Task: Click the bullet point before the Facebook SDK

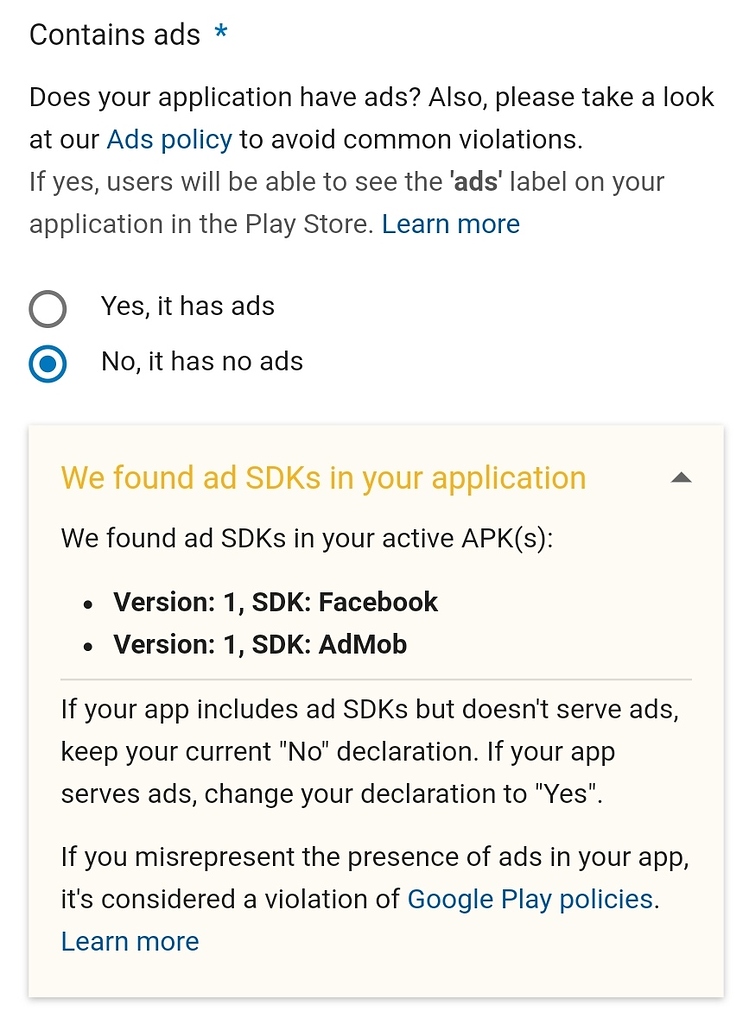Action: 89,605
